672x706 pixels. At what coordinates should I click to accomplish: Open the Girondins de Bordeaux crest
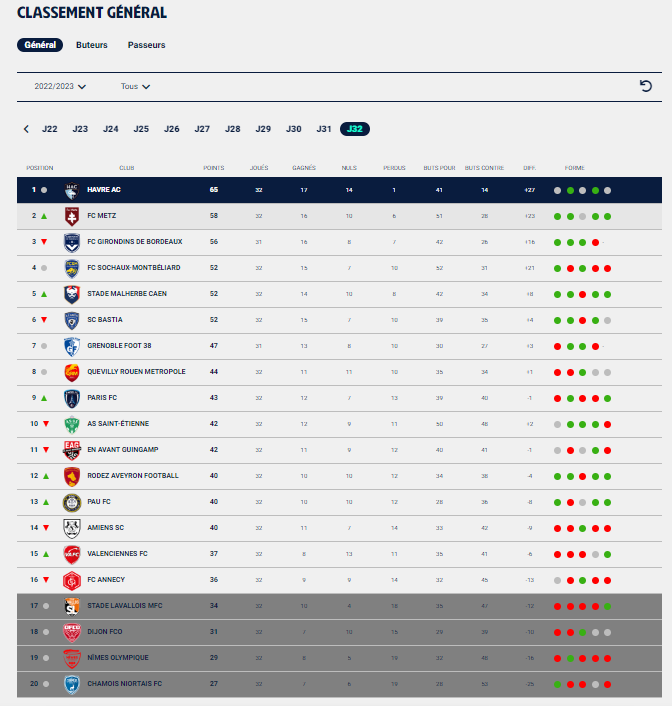click(x=72, y=242)
